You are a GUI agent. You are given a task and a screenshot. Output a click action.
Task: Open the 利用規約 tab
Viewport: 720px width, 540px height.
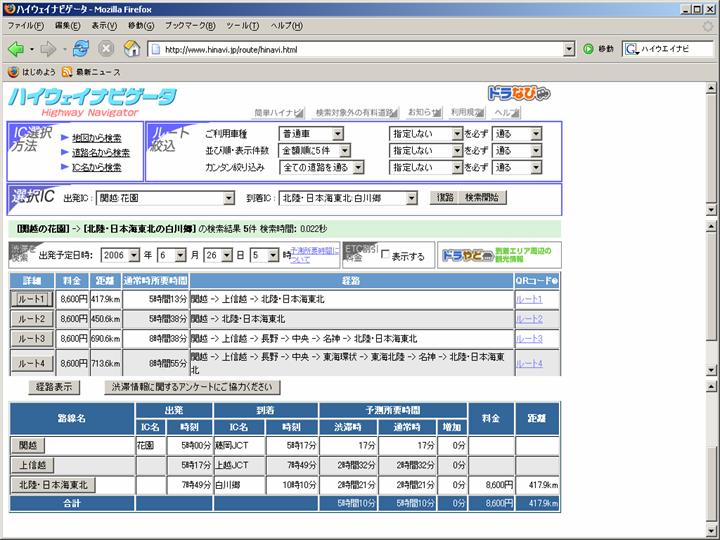coord(467,112)
